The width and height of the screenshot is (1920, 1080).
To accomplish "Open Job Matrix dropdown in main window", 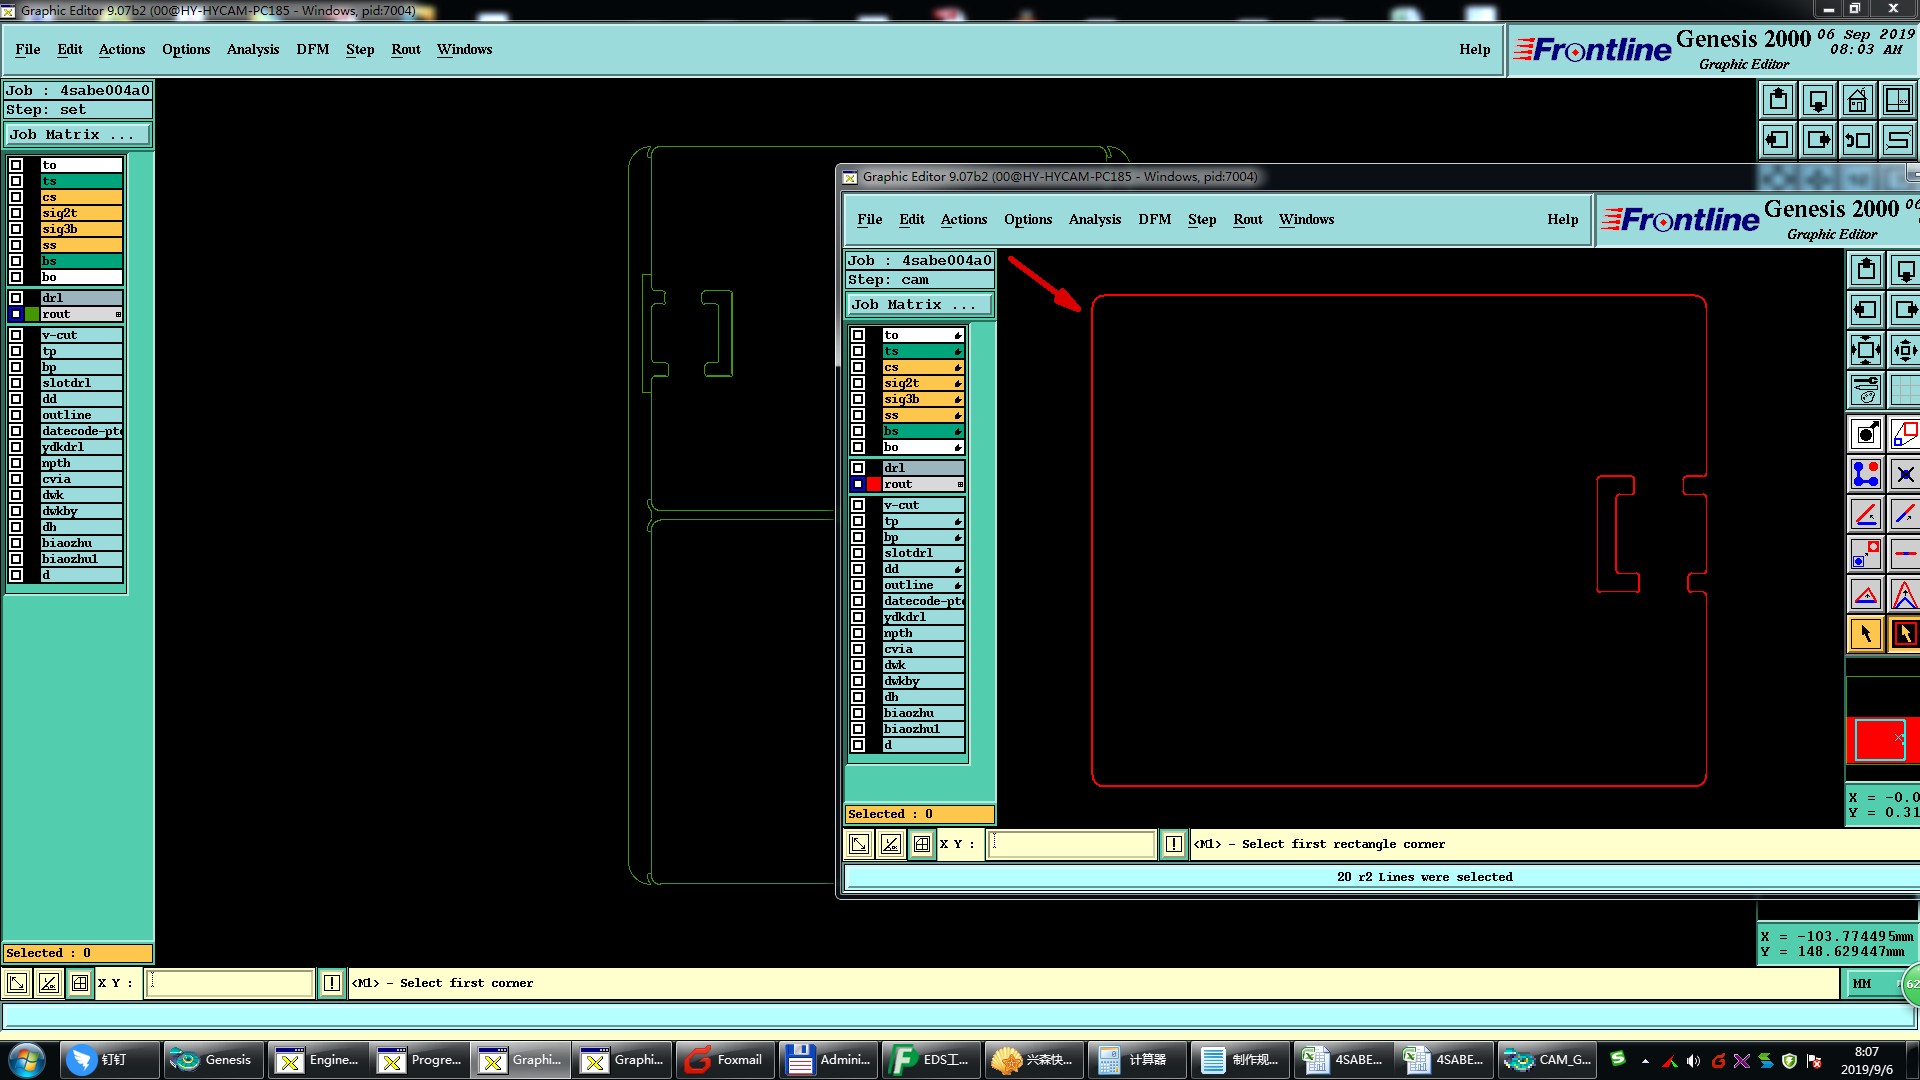I will [x=78, y=135].
